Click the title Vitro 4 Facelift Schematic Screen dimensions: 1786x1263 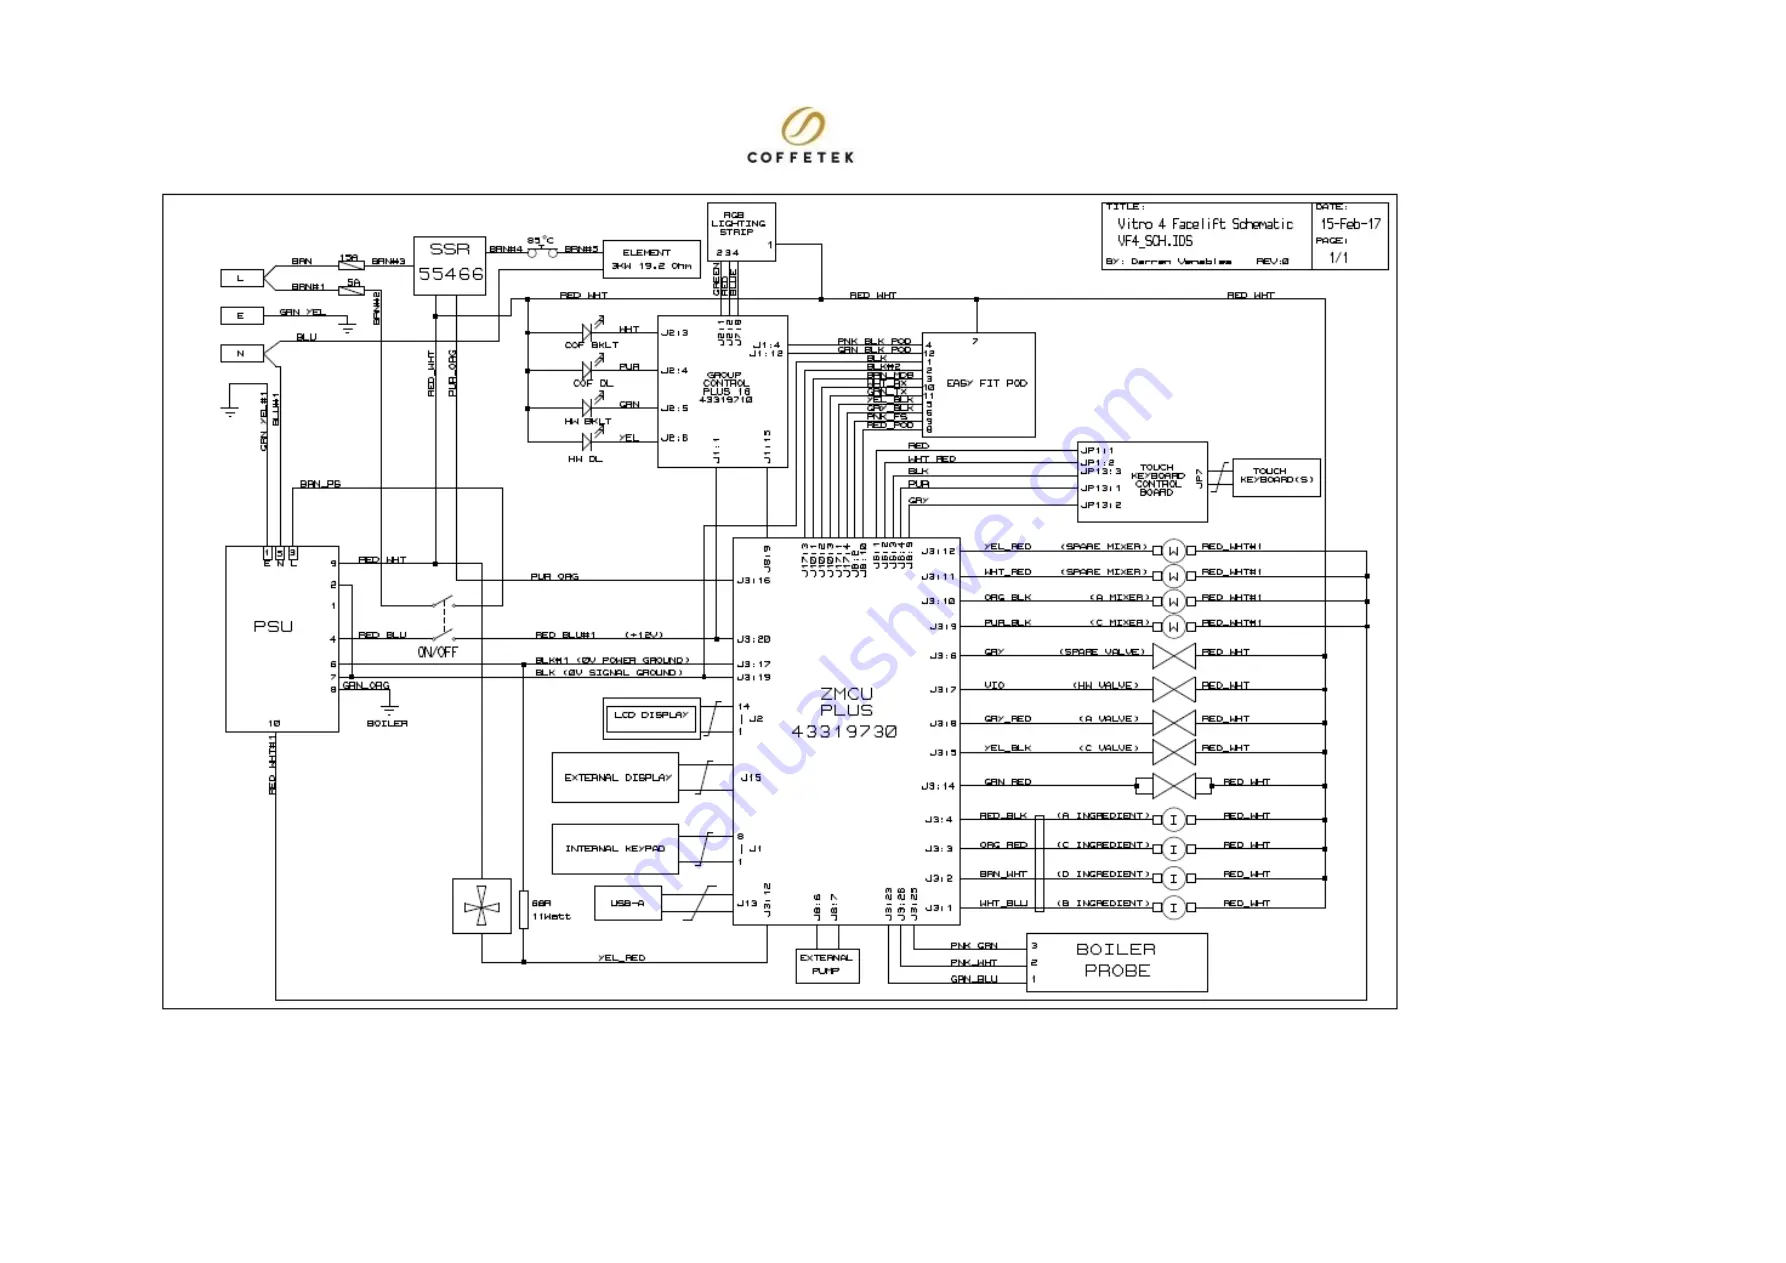click(1205, 224)
